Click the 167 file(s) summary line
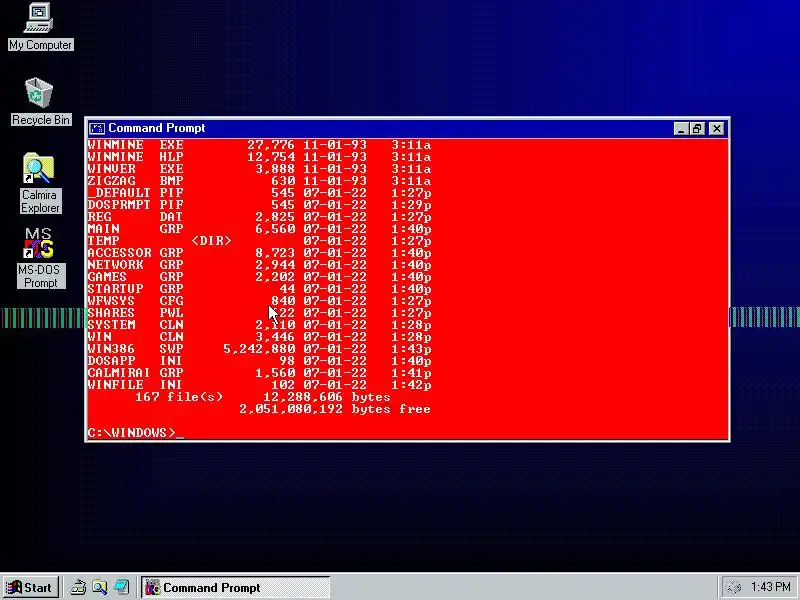The width and height of the screenshot is (800, 600). tap(263, 397)
